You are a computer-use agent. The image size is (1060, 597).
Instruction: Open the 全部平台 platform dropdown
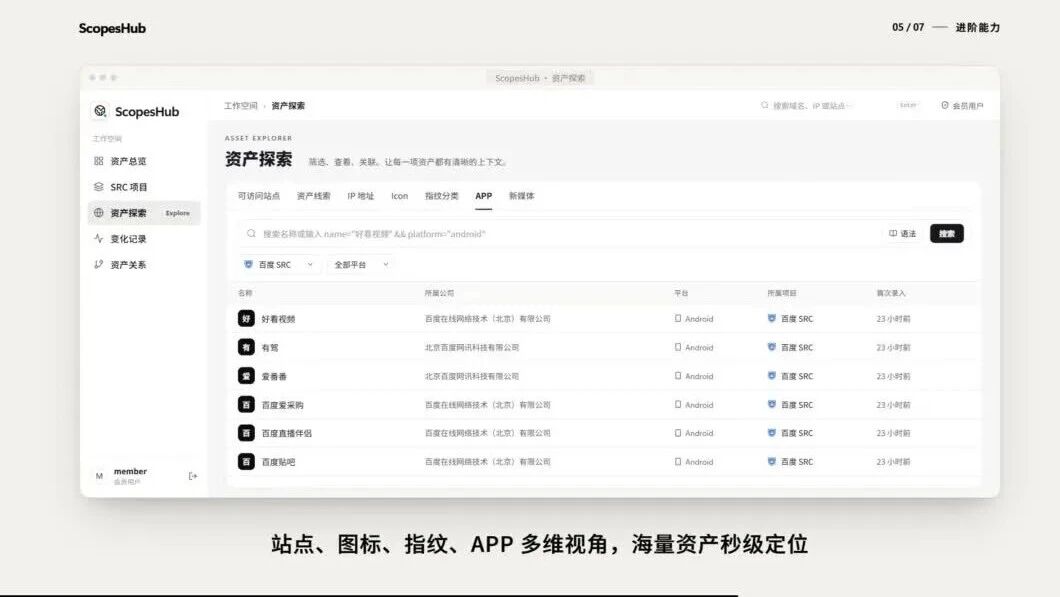point(361,264)
